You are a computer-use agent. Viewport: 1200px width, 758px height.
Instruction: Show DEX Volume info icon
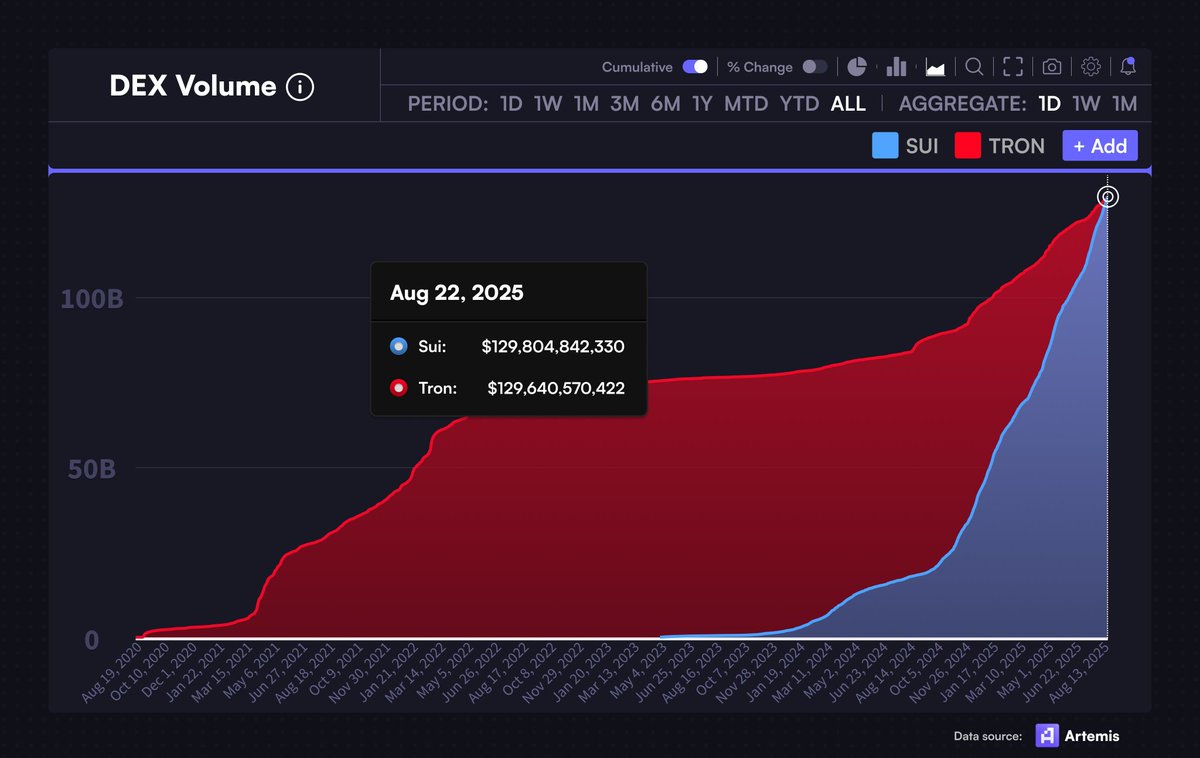point(300,87)
